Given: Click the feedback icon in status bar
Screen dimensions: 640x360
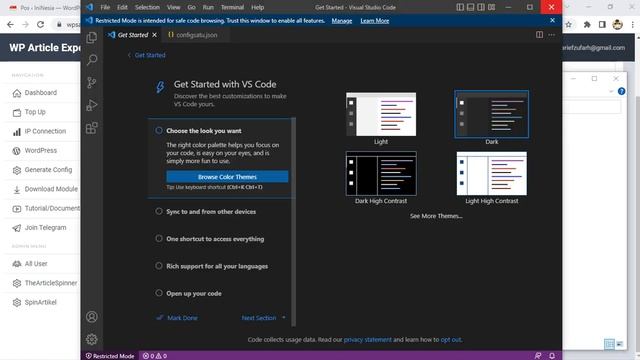Looking at the screenshot, I should (x=538, y=356).
